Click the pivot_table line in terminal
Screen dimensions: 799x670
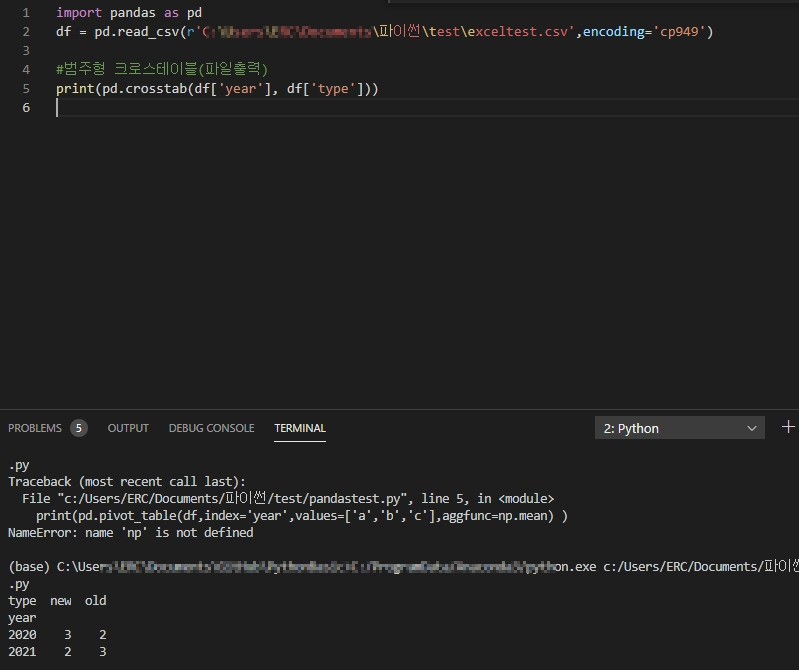click(302, 516)
